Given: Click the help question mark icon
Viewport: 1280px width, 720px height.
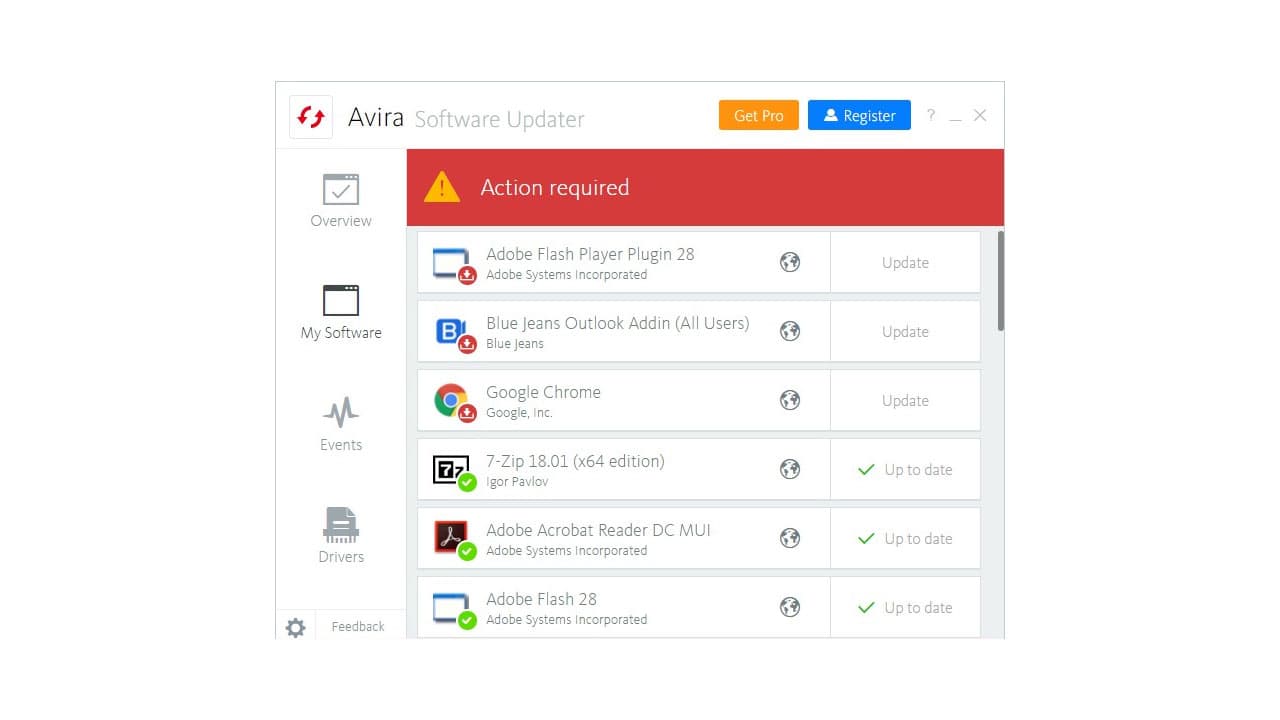Looking at the screenshot, I should click(930, 115).
